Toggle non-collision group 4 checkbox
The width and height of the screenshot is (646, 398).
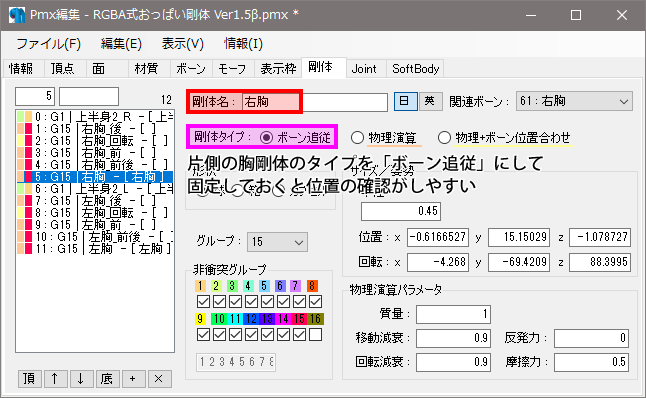click(251, 302)
